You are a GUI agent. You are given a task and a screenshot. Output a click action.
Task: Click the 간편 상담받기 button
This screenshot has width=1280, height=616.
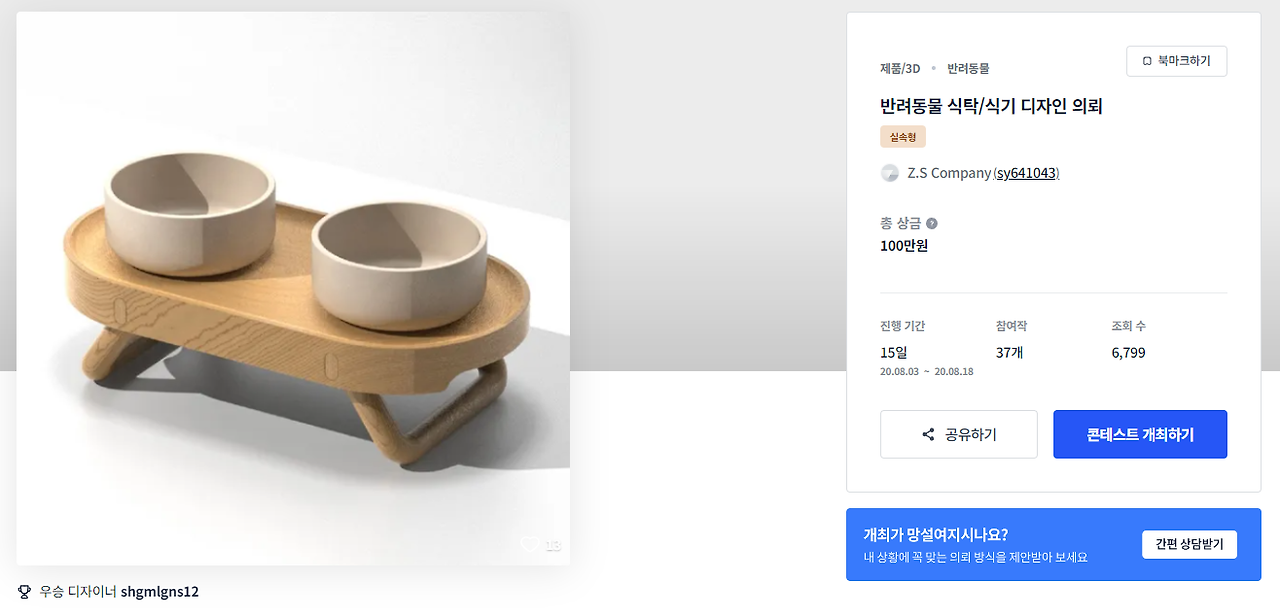click(1189, 544)
